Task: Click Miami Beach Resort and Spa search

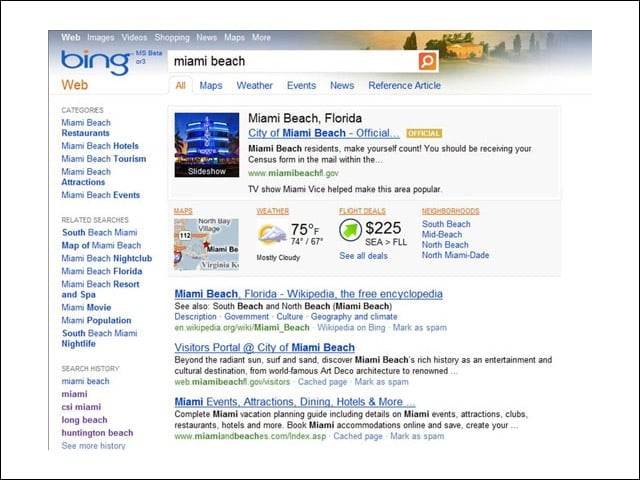Action: tap(100, 289)
